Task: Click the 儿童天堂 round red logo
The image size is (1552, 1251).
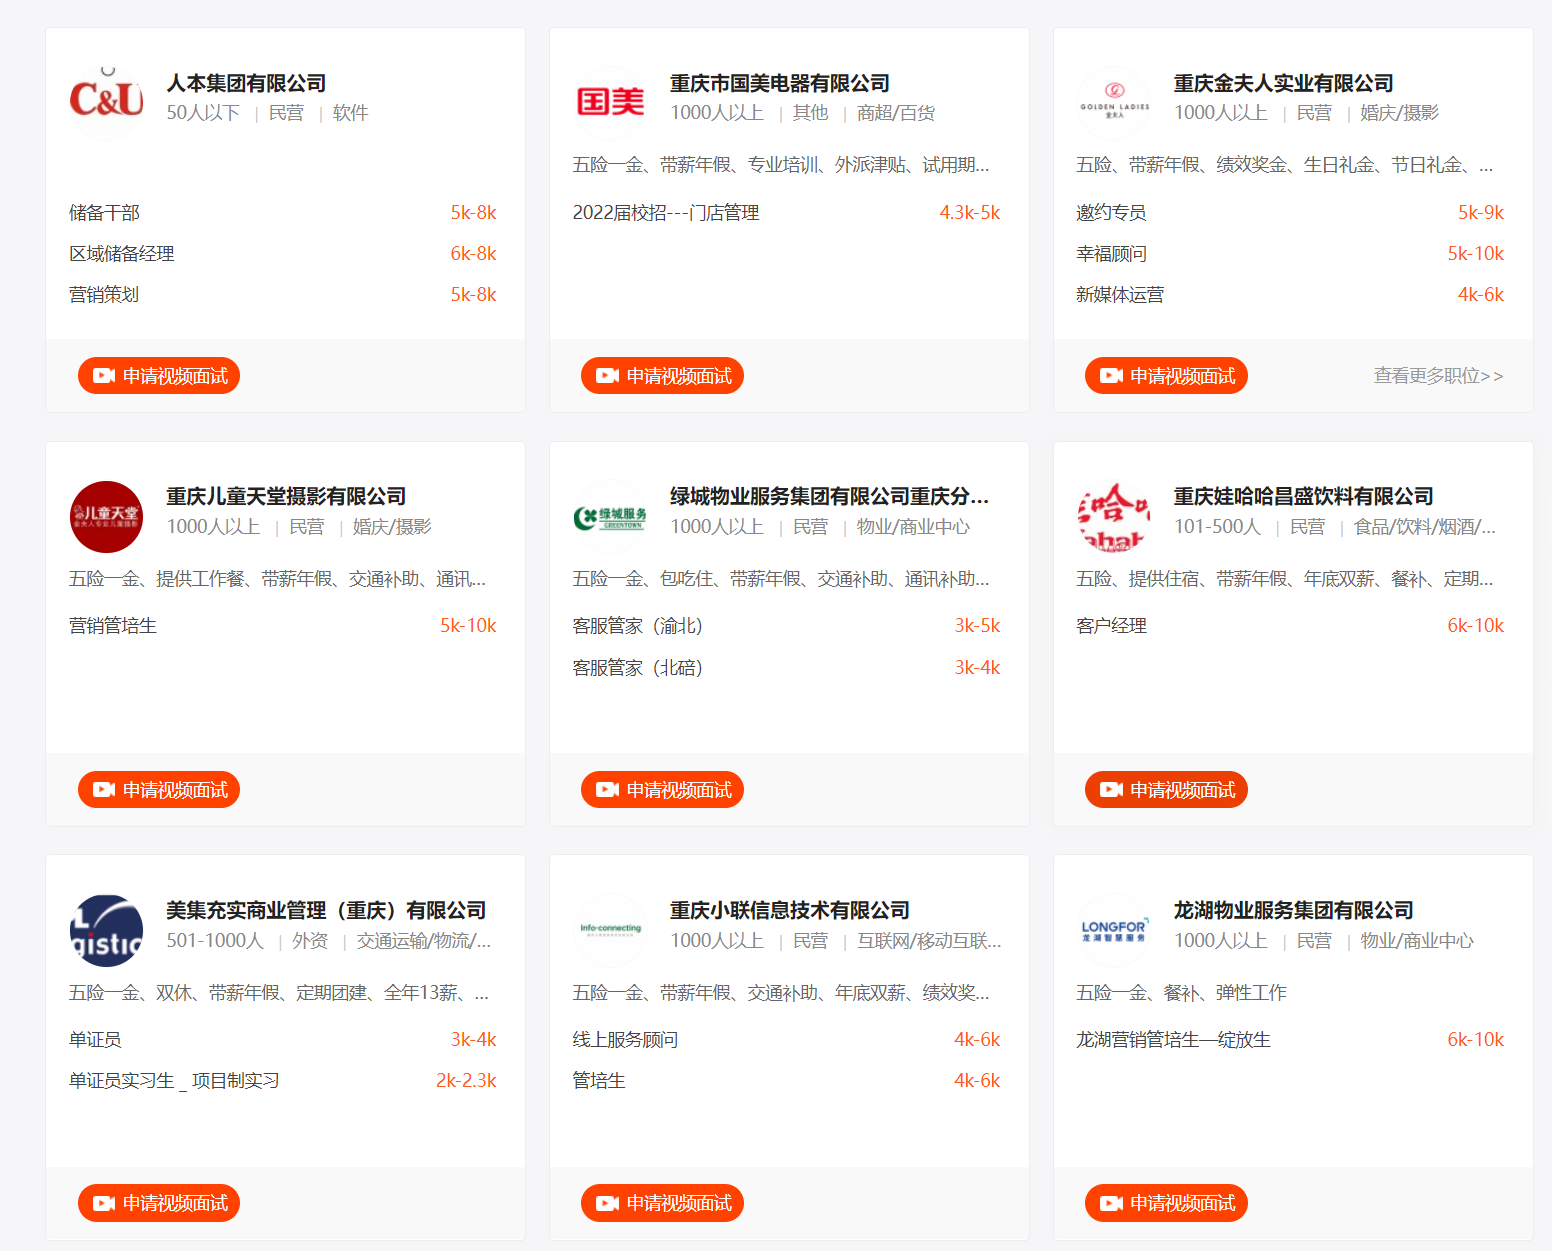Action: click(106, 516)
